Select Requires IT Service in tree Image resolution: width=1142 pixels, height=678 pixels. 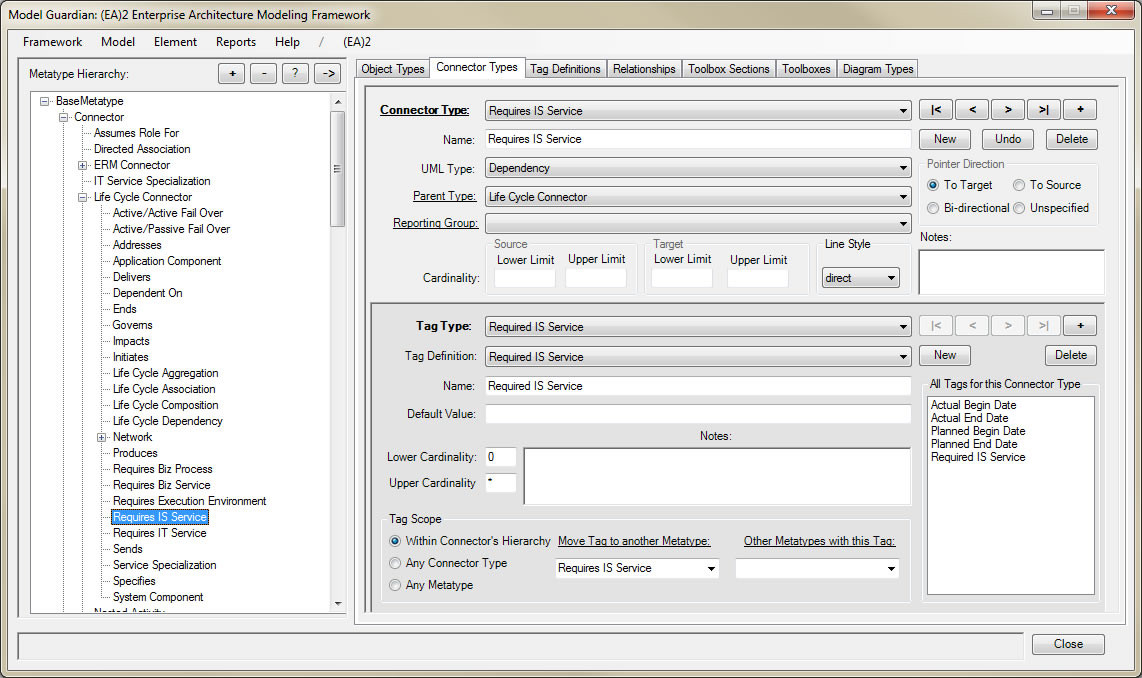(160, 533)
